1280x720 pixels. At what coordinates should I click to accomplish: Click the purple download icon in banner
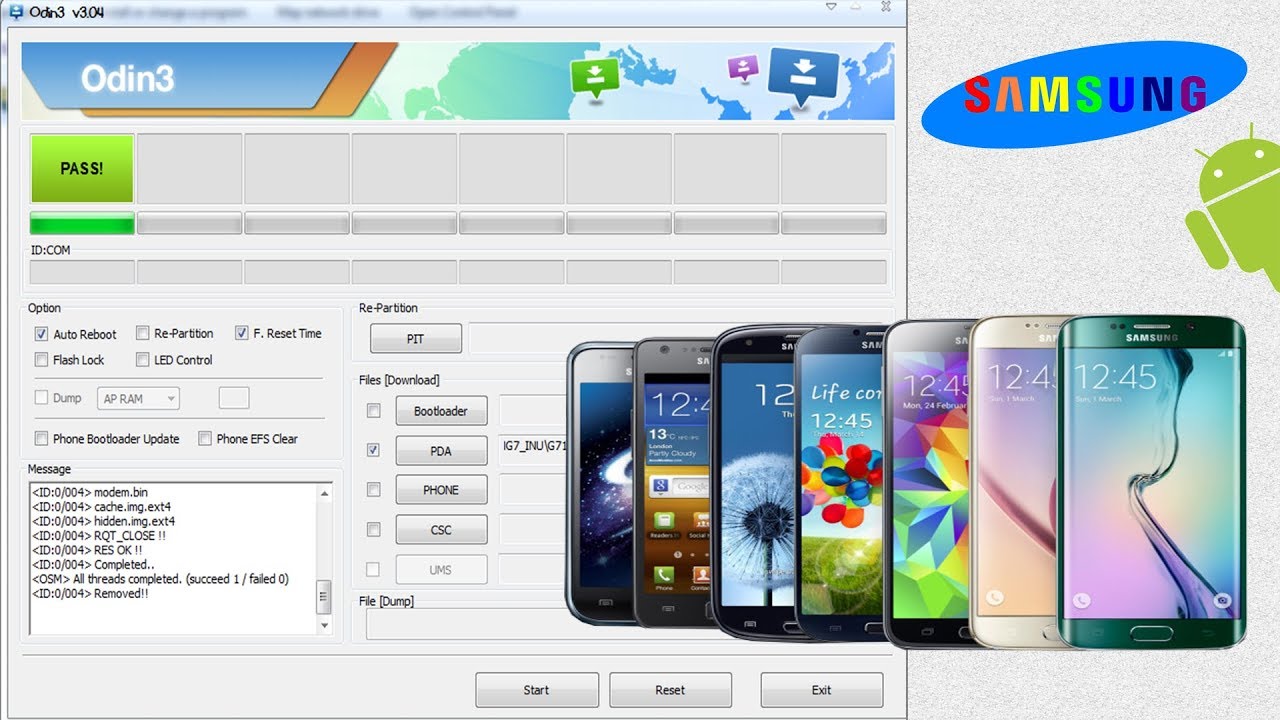coord(743,68)
